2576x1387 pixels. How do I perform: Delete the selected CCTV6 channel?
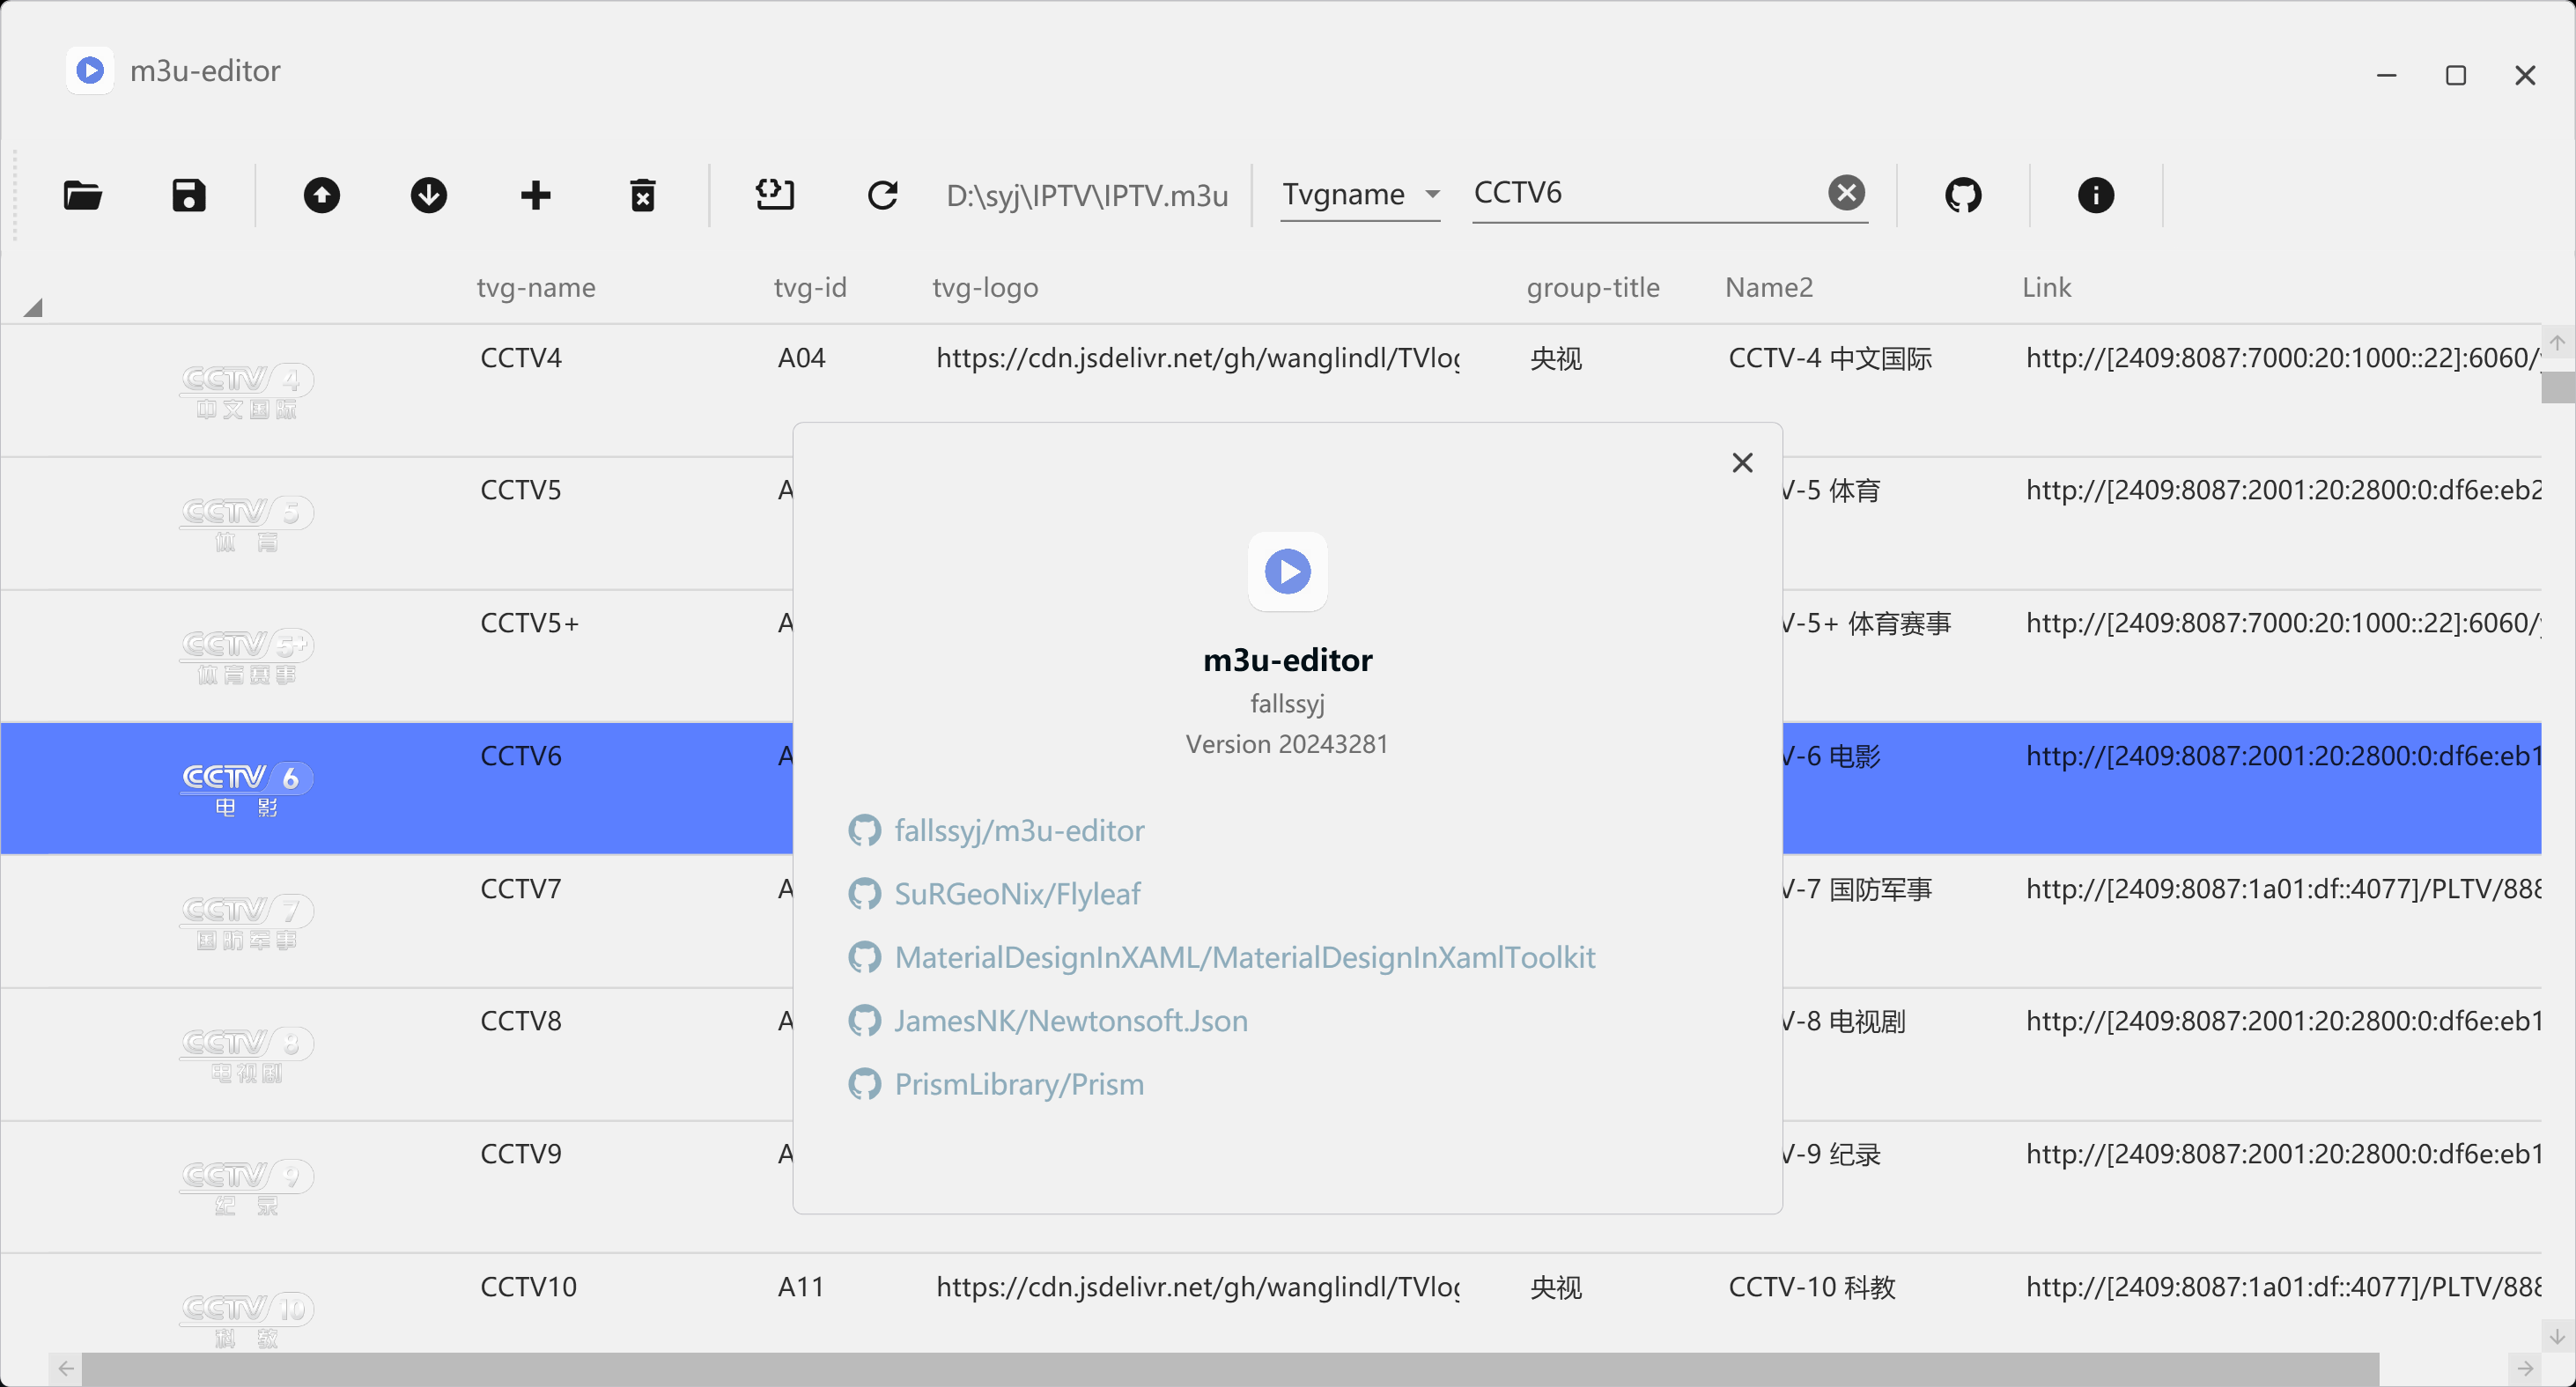(643, 195)
